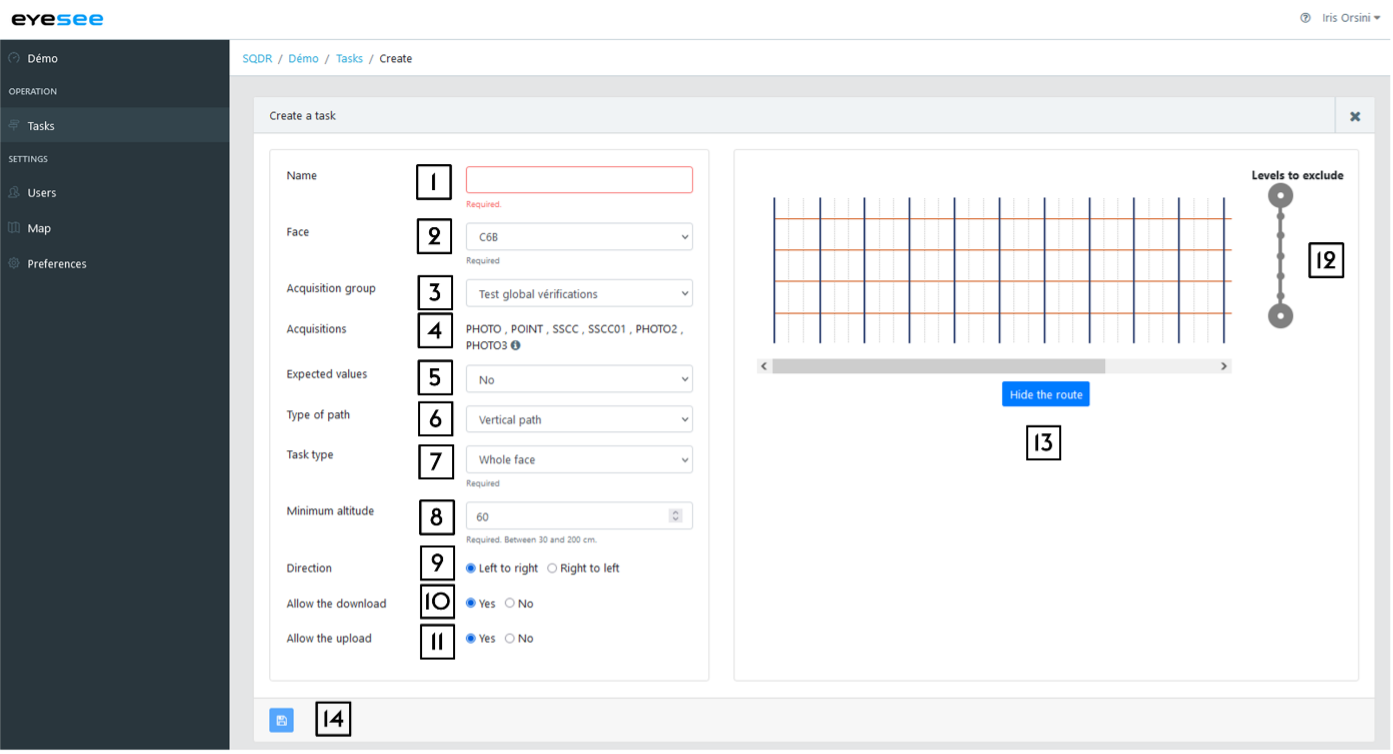Open Preferences in the sidebar
This screenshot has width=1393, height=754.
[x=114, y=264]
